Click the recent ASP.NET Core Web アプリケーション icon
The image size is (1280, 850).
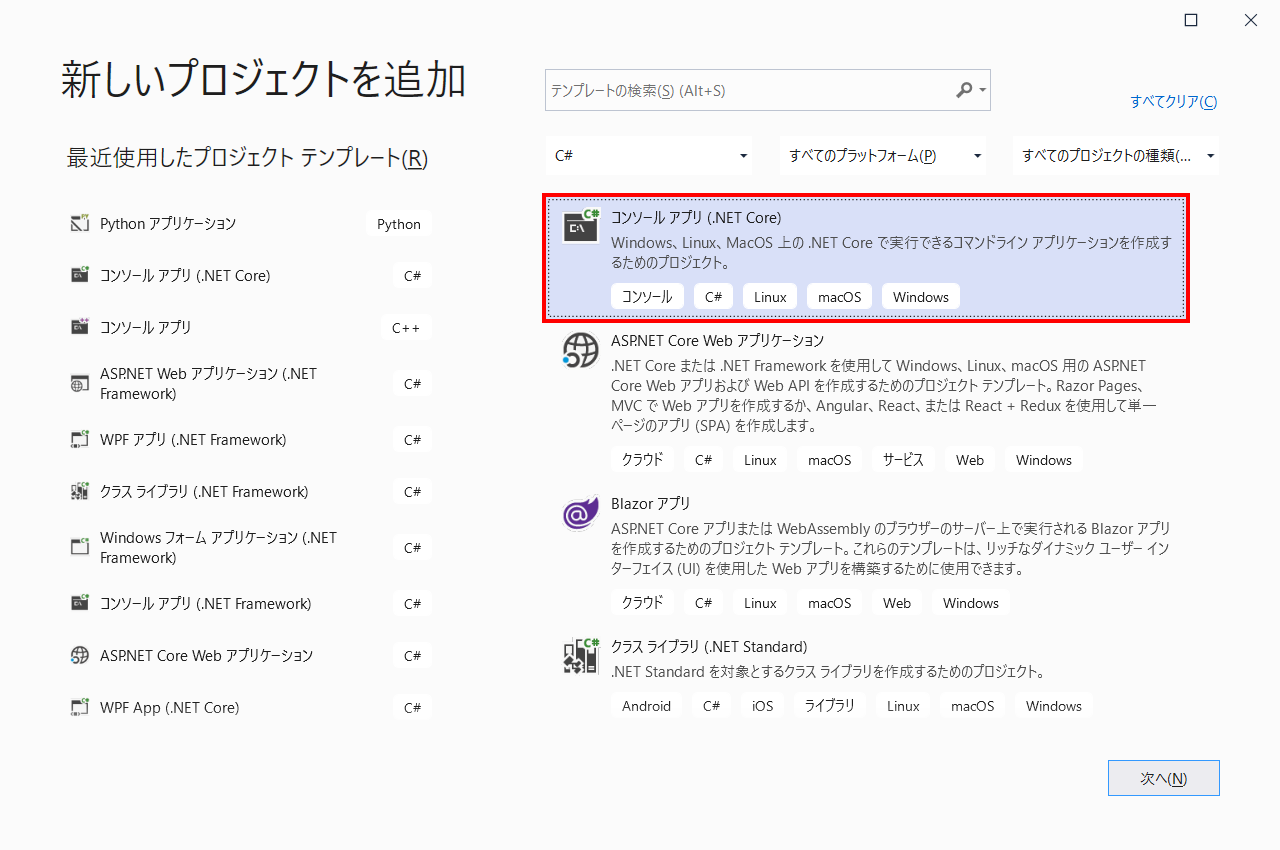(x=80, y=656)
